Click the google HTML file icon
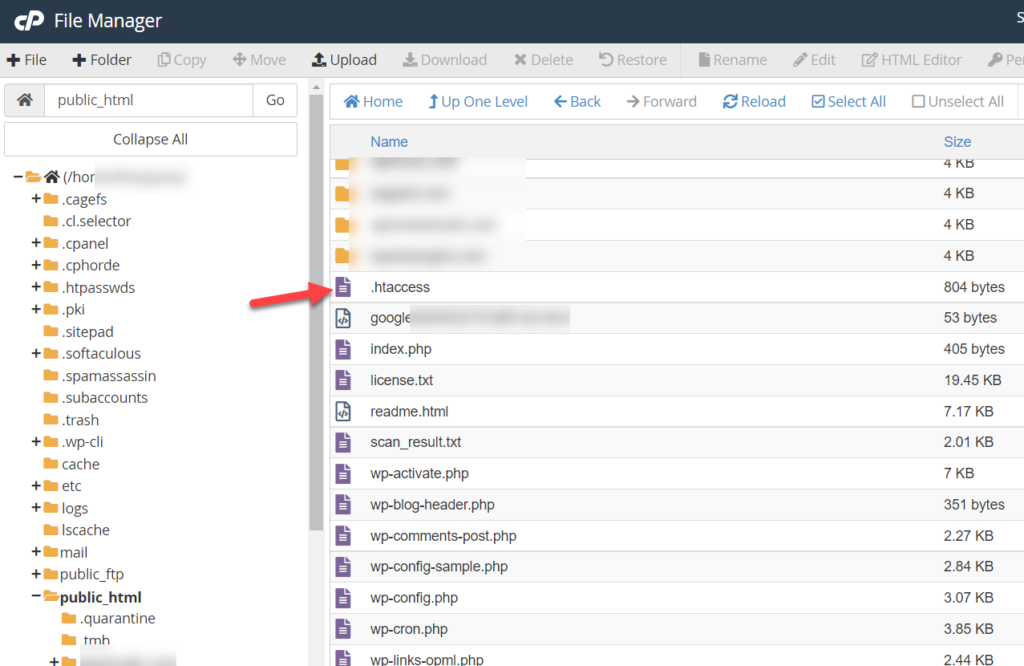Image resolution: width=1024 pixels, height=666 pixels. point(343,318)
